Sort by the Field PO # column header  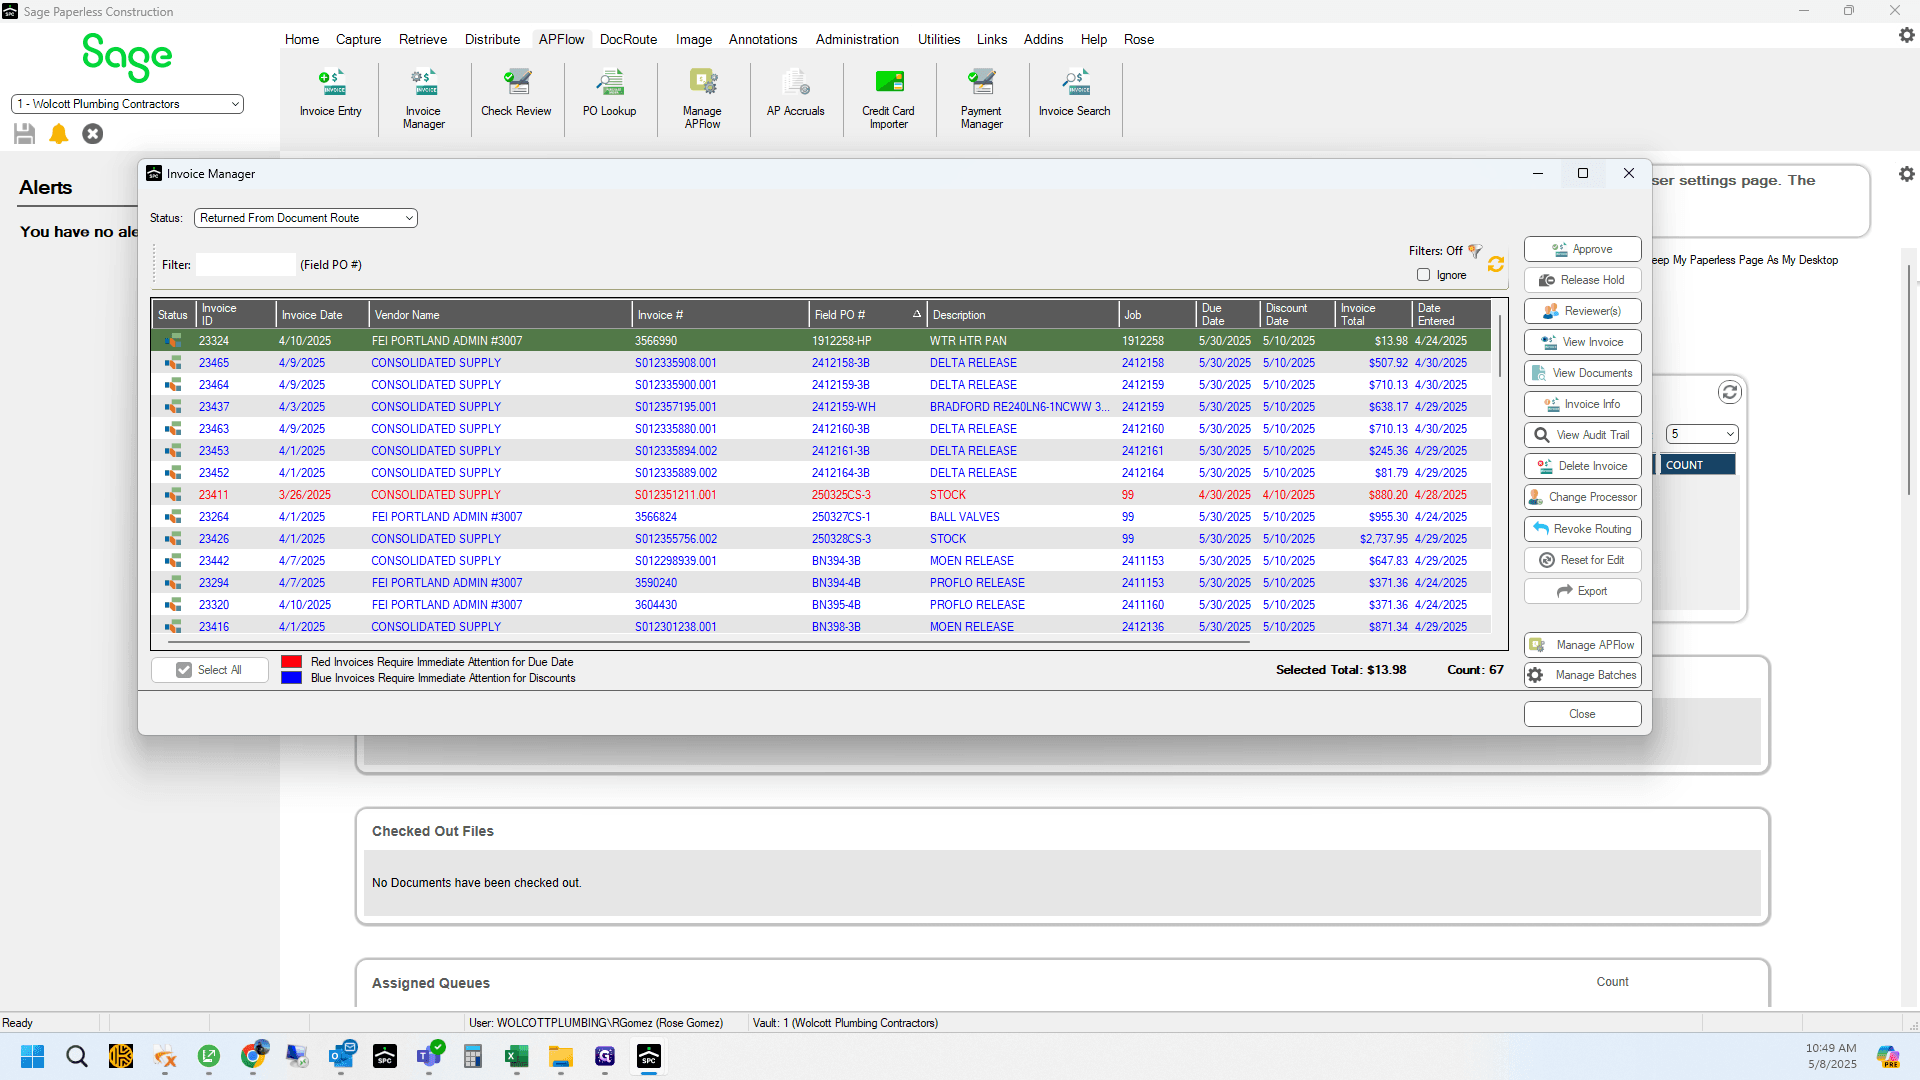tap(868, 315)
